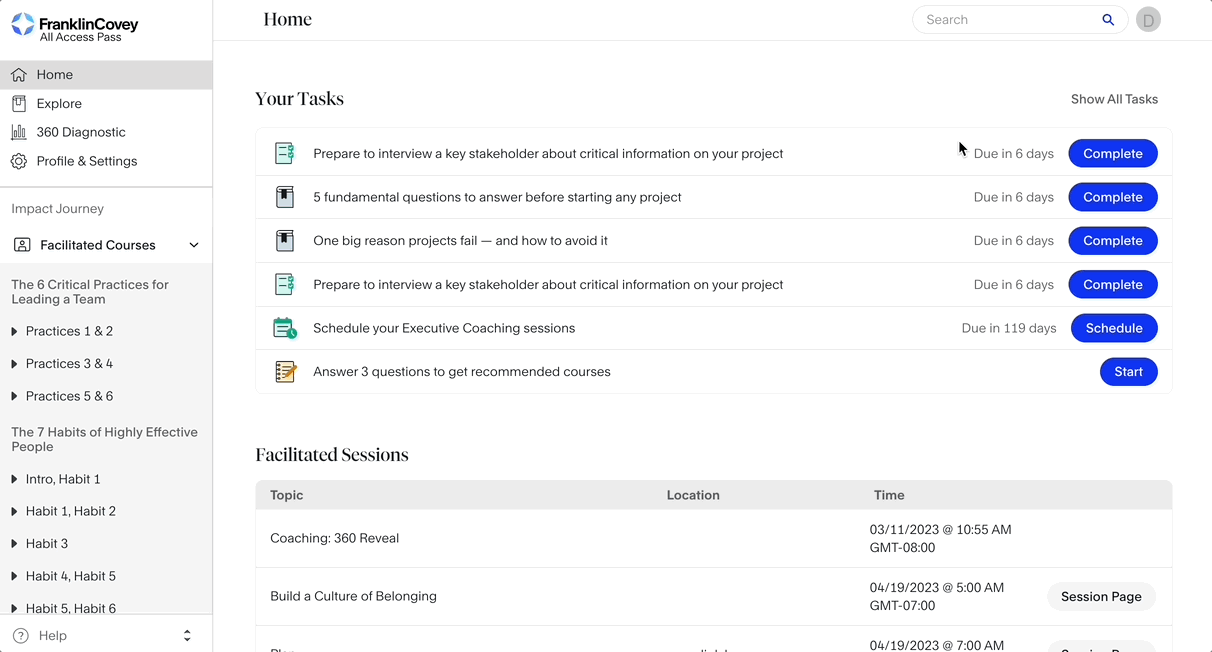Collapse the Facilitated Courses dropdown
This screenshot has height=652, width=1212.
point(194,245)
